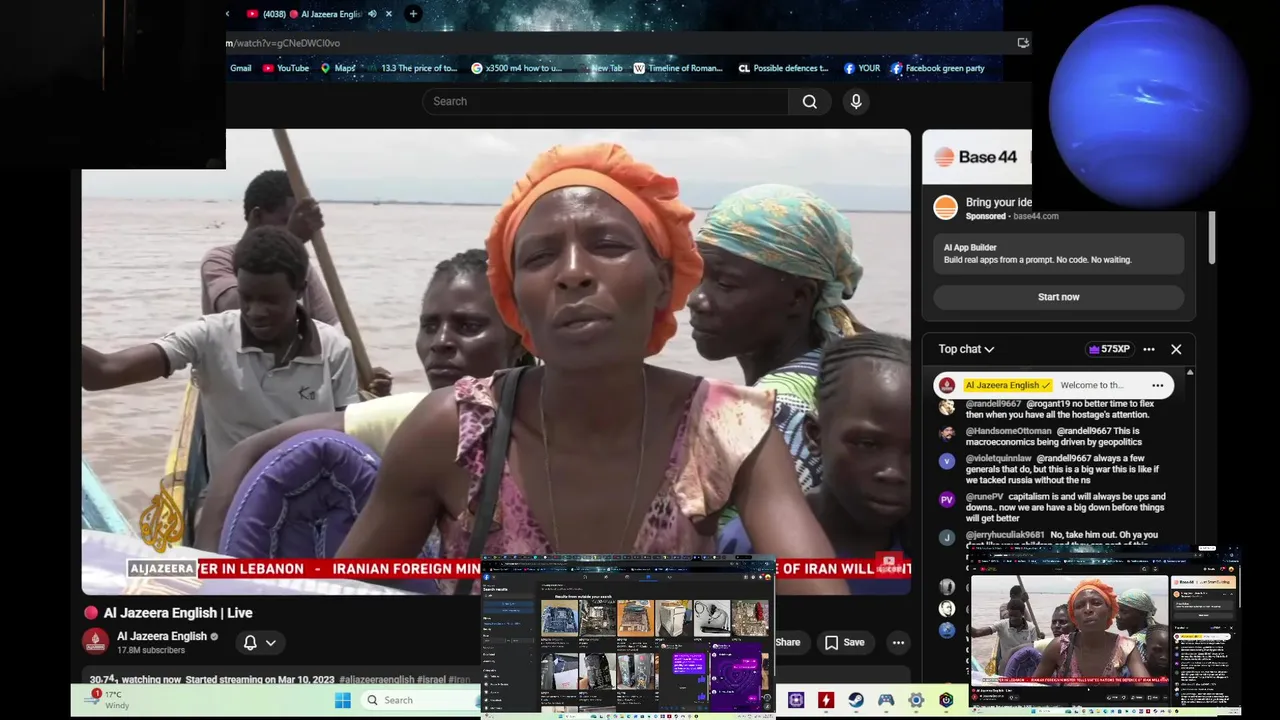Open 'x3500 m4 how to u...' bookmark
The width and height of the screenshot is (1280, 720).
point(517,68)
